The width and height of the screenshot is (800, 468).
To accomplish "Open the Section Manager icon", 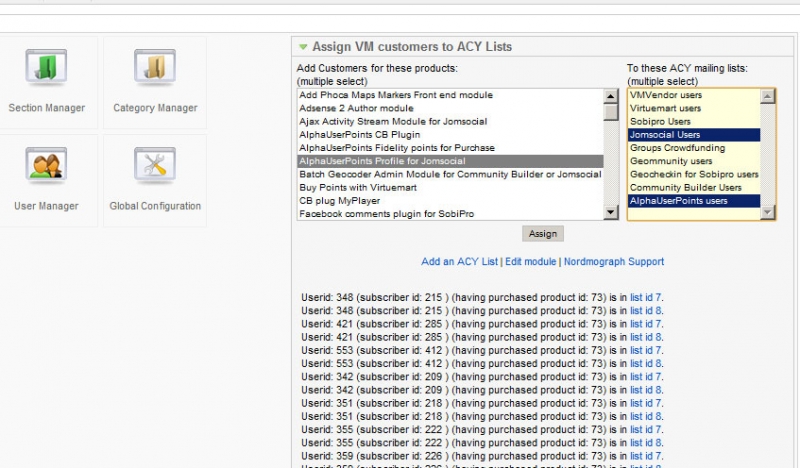I will [x=46, y=66].
